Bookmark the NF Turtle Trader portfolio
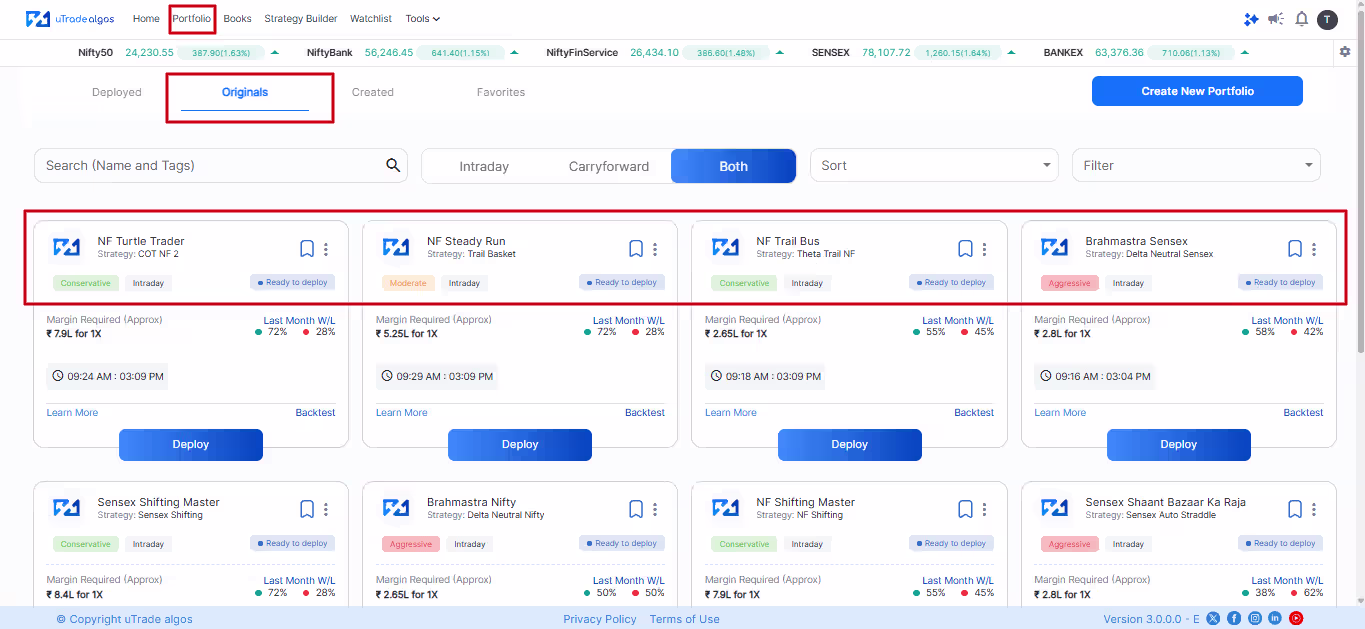The height and width of the screenshot is (629, 1365). (x=307, y=249)
